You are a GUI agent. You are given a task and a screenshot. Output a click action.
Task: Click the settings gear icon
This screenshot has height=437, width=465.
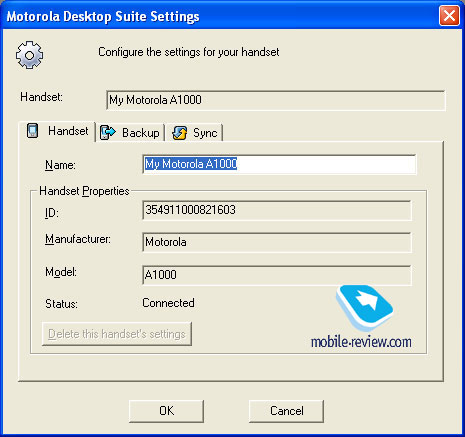[29, 55]
